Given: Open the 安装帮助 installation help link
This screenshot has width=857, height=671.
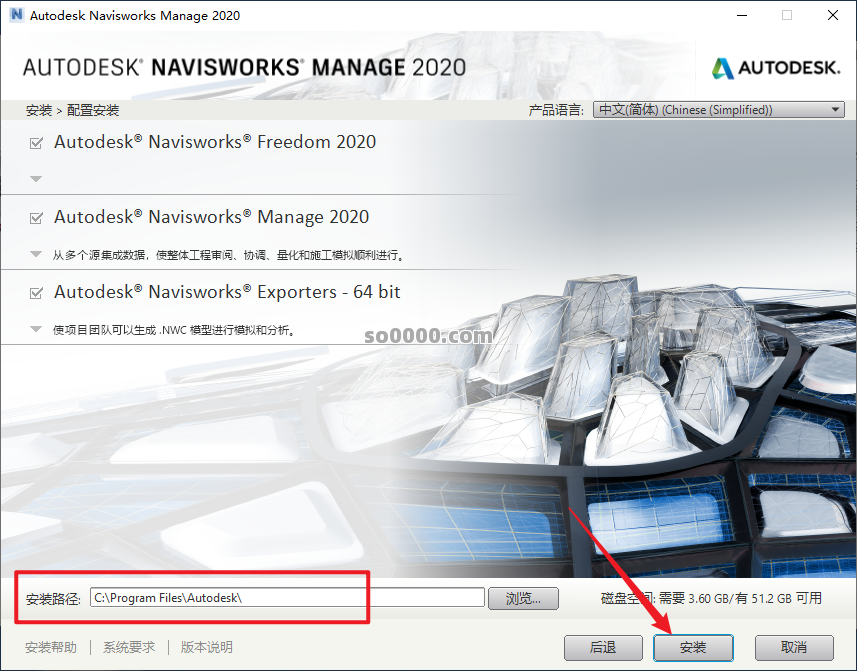Looking at the screenshot, I should tap(51, 647).
